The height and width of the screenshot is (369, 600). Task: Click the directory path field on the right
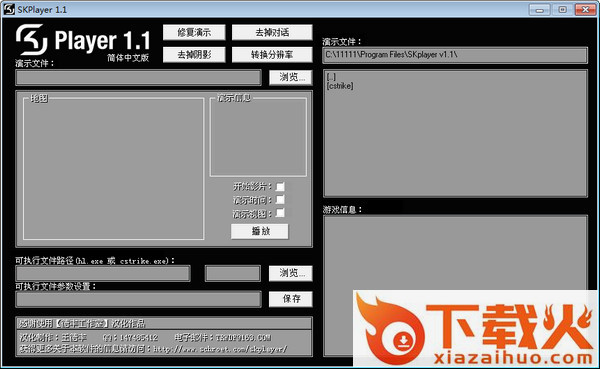[x=455, y=55]
